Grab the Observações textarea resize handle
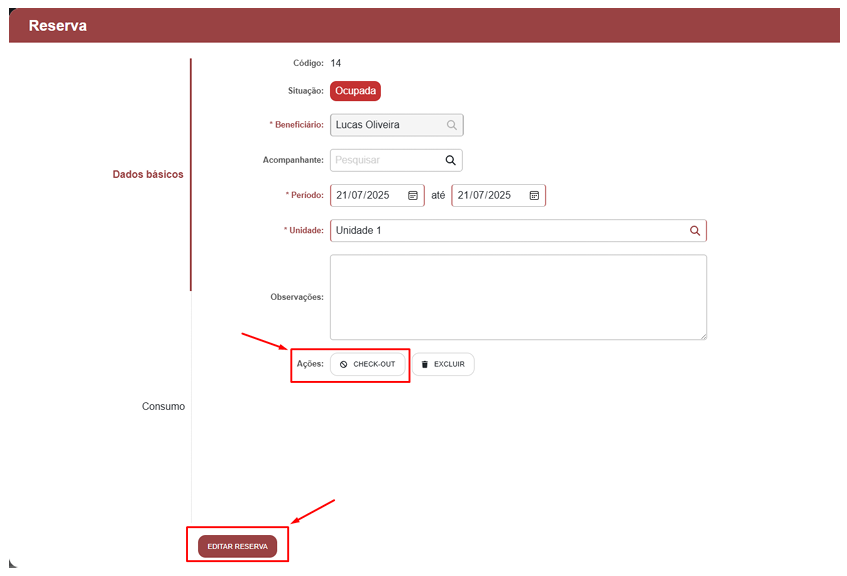The width and height of the screenshot is (847, 576). click(x=702, y=335)
